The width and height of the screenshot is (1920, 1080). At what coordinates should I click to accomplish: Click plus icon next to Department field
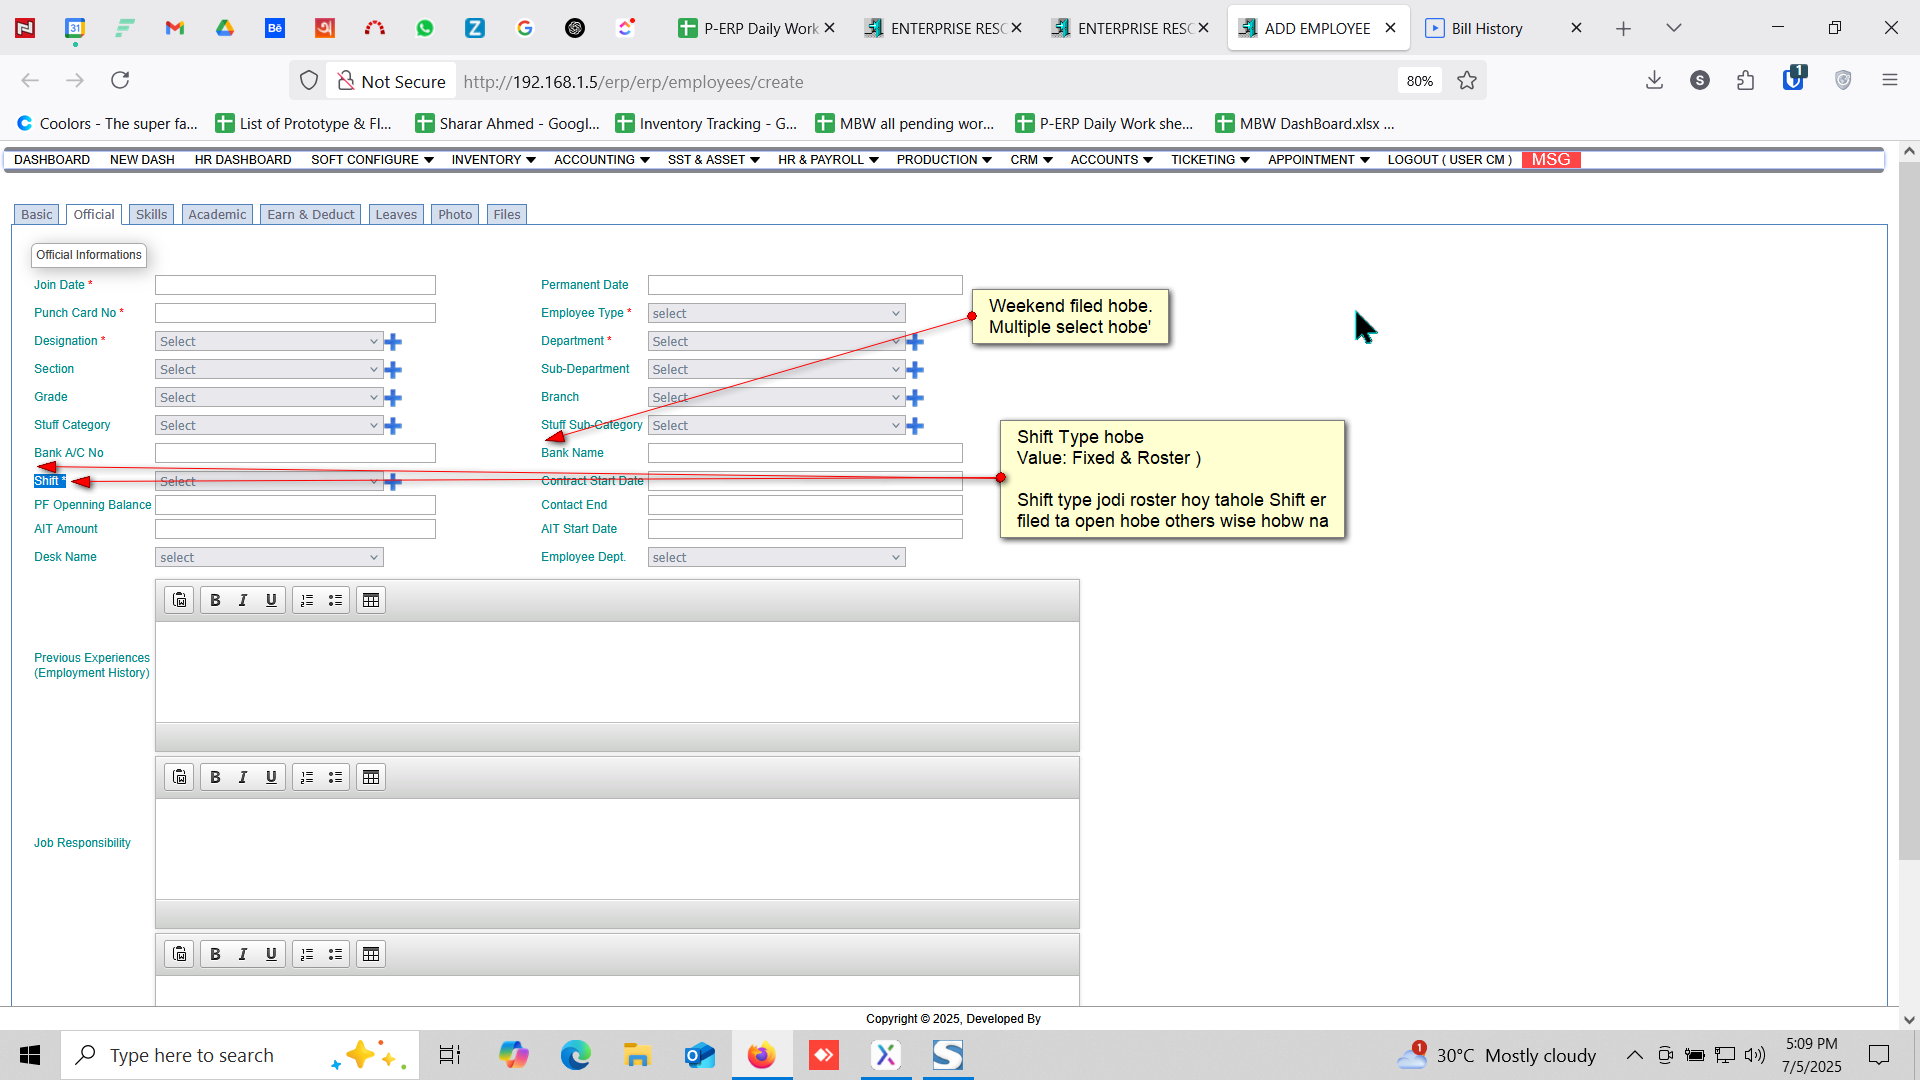point(915,342)
